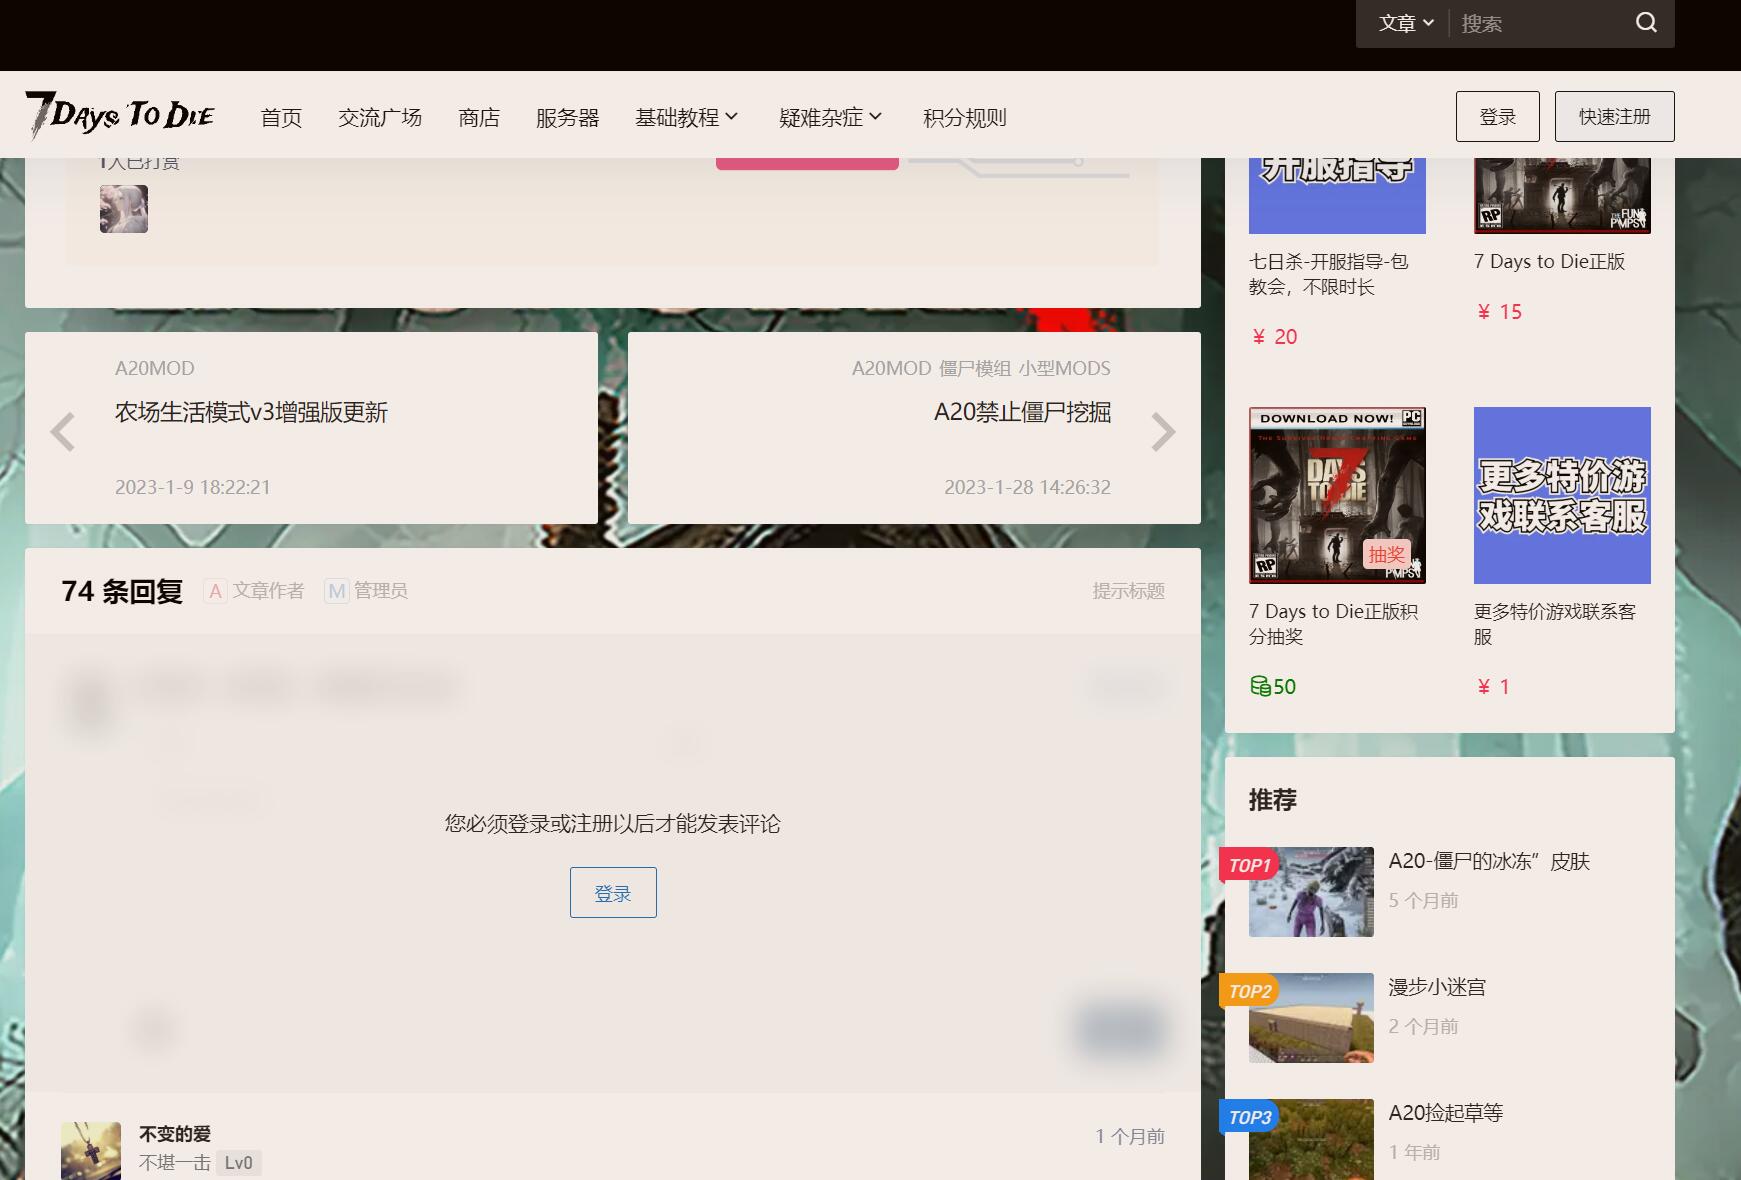Click the TOP3 ranking badge

click(x=1249, y=1117)
